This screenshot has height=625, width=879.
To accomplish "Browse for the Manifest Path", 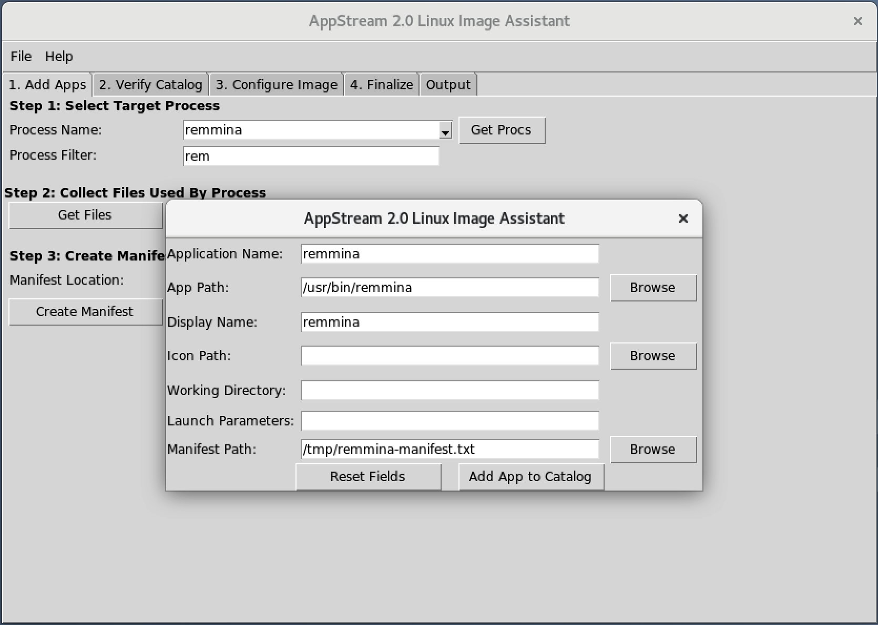I will (x=652, y=449).
